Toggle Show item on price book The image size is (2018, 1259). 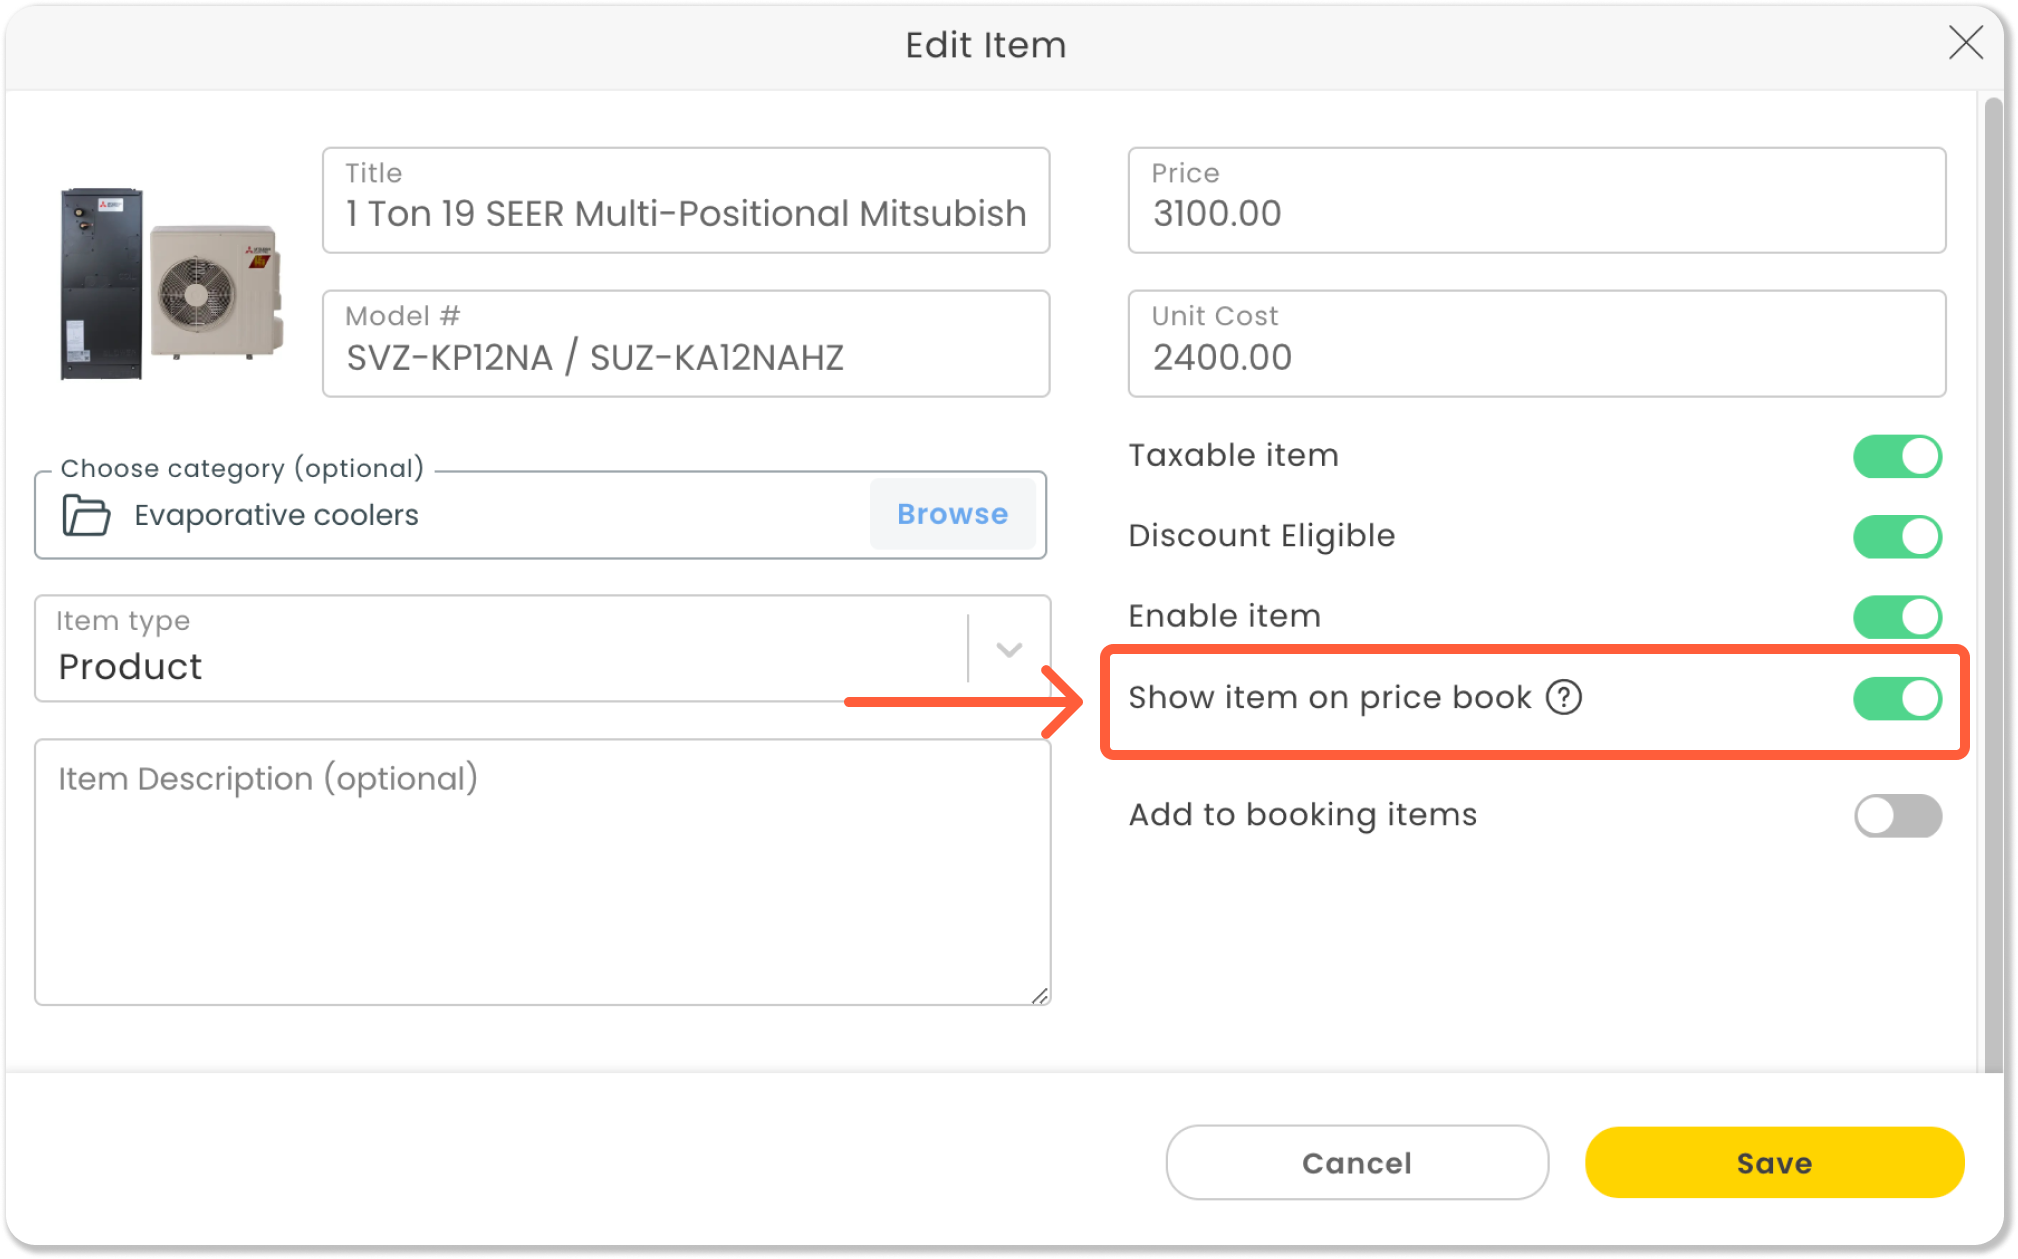[1896, 698]
